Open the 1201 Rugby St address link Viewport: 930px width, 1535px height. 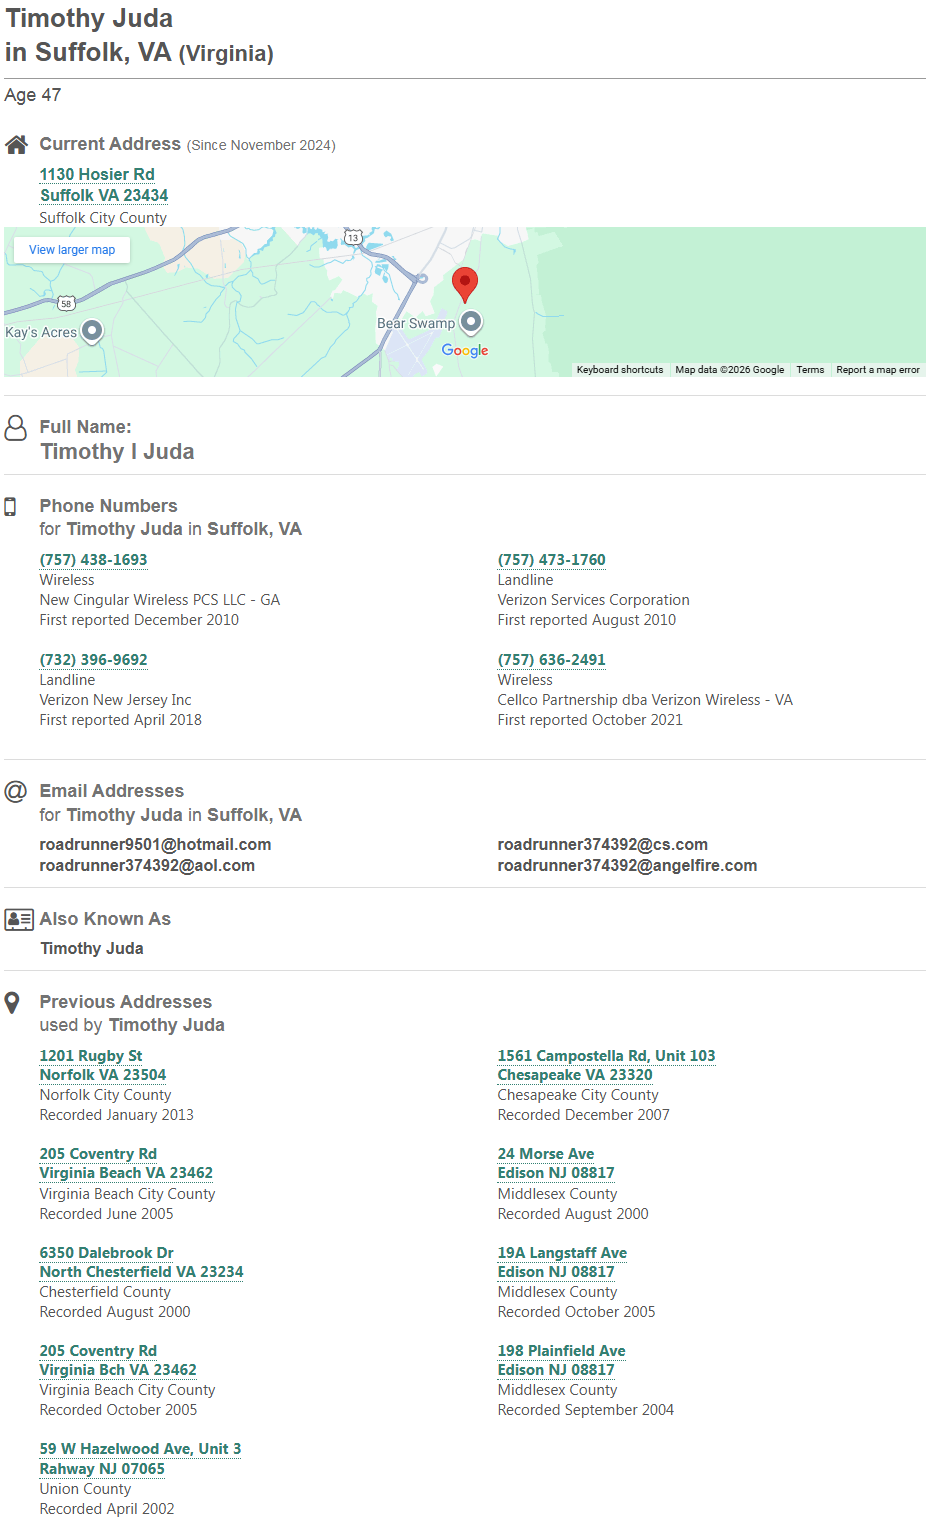tap(91, 1056)
